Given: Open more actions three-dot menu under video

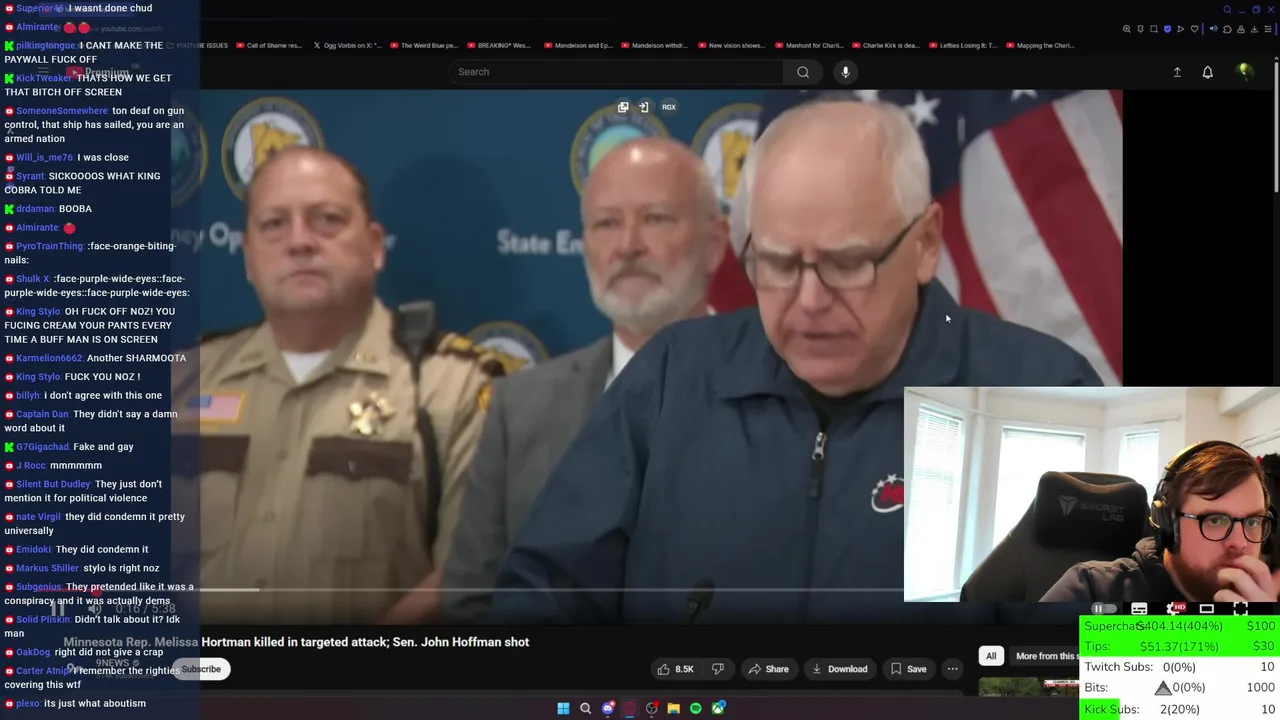Looking at the screenshot, I should coord(952,669).
